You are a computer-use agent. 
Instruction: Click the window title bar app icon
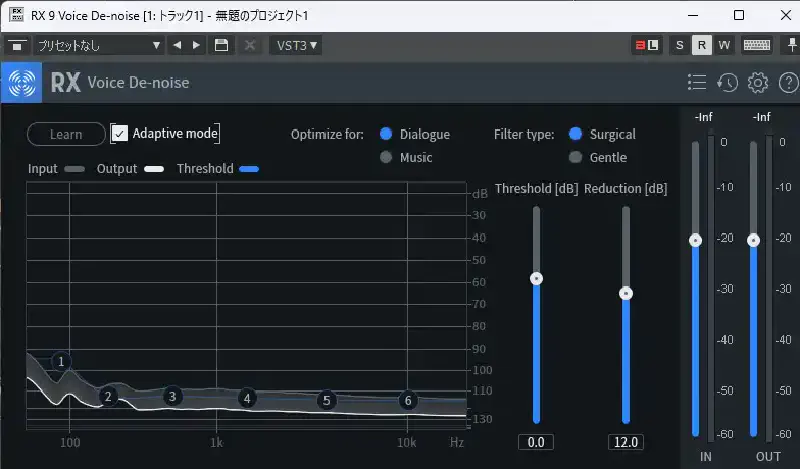pyautogui.click(x=16, y=15)
